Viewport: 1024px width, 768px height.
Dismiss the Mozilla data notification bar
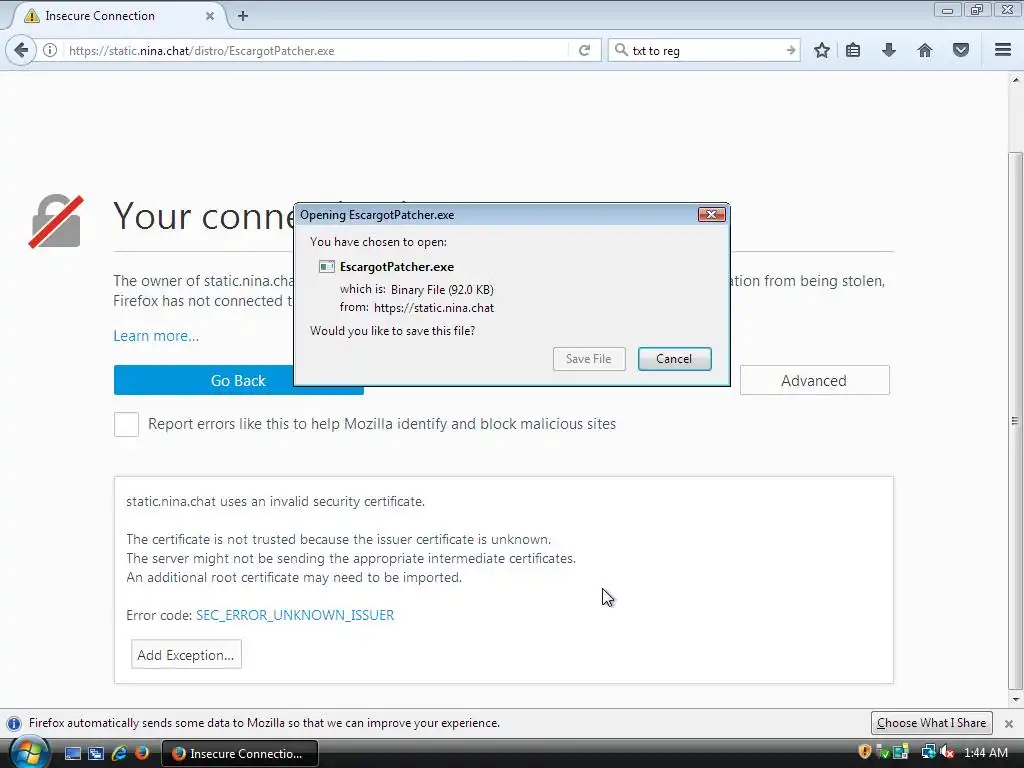[1009, 724]
